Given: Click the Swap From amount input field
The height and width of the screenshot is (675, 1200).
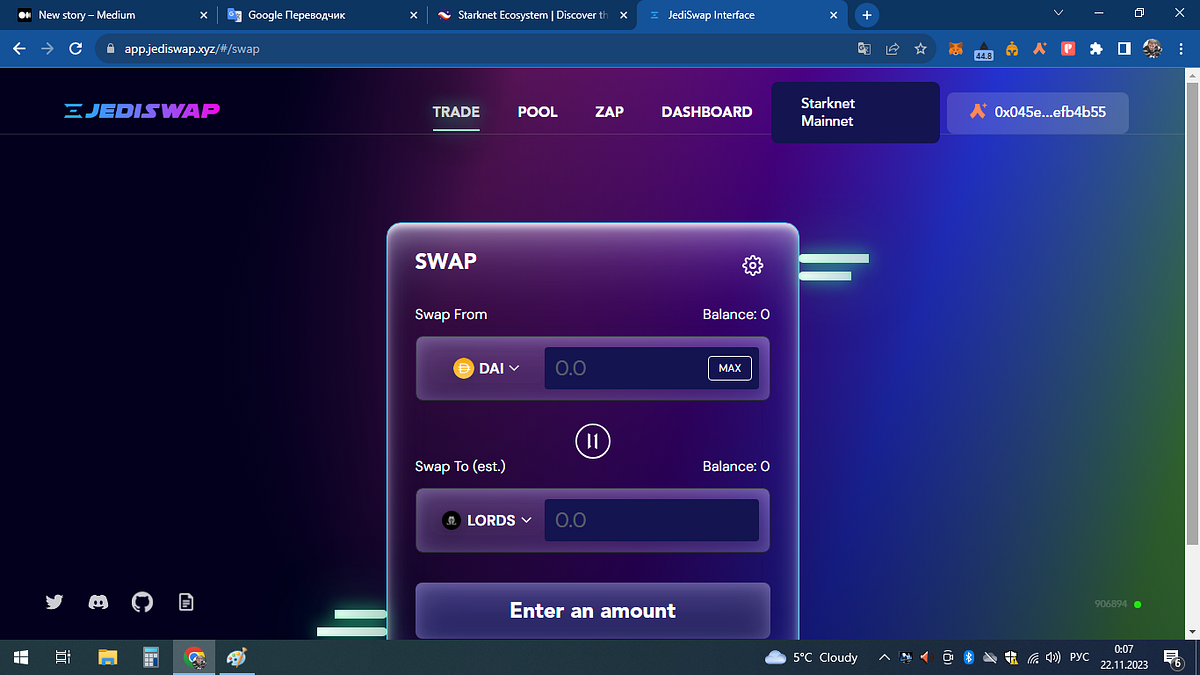Looking at the screenshot, I should 630,368.
